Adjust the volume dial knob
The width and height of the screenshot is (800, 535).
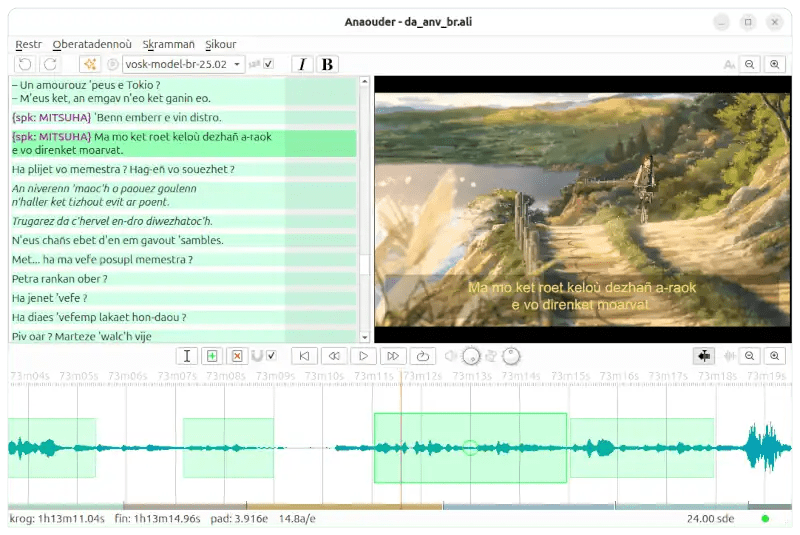point(471,356)
